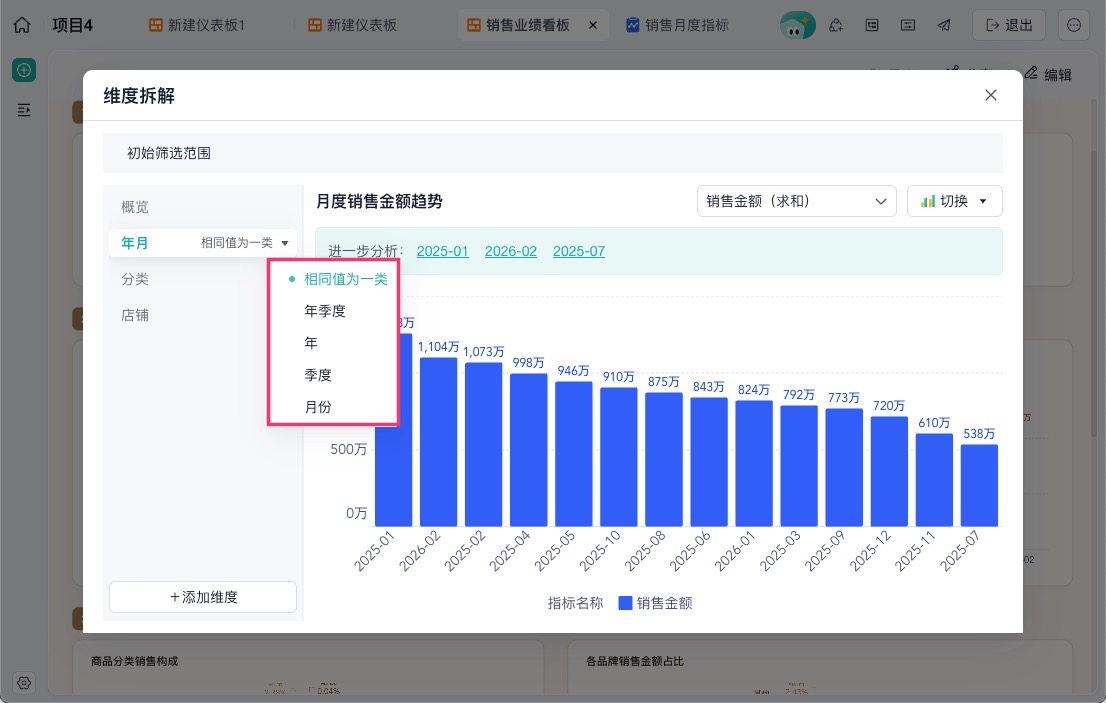Switch to the 销售月度指标 tab

677,25
